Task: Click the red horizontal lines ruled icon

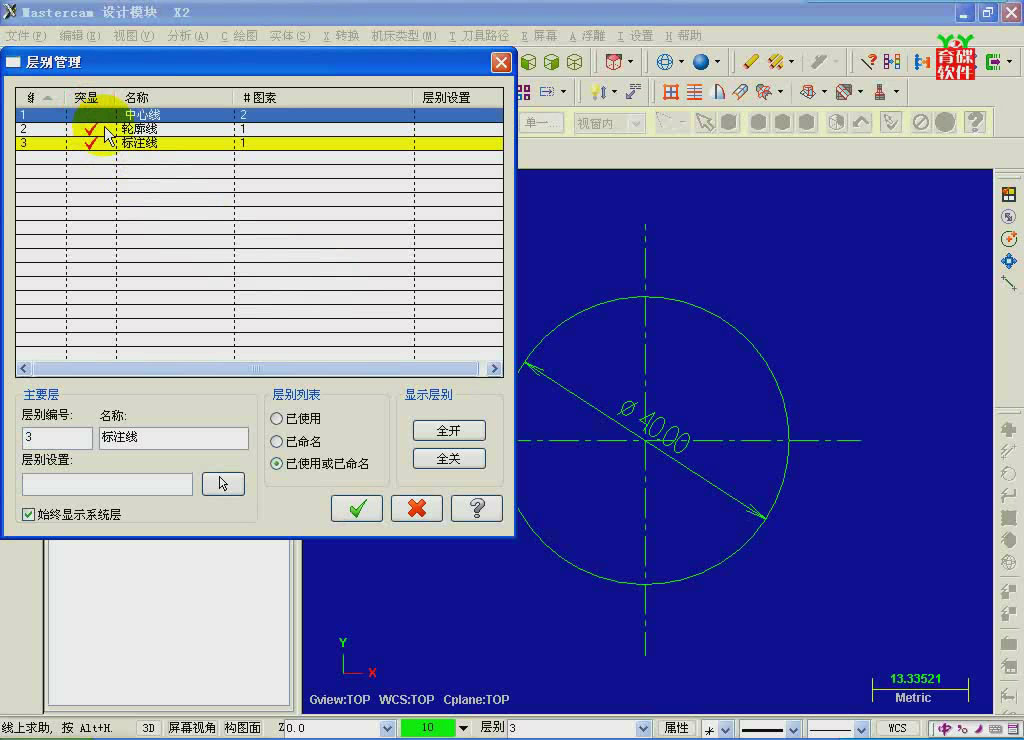Action: (x=694, y=92)
